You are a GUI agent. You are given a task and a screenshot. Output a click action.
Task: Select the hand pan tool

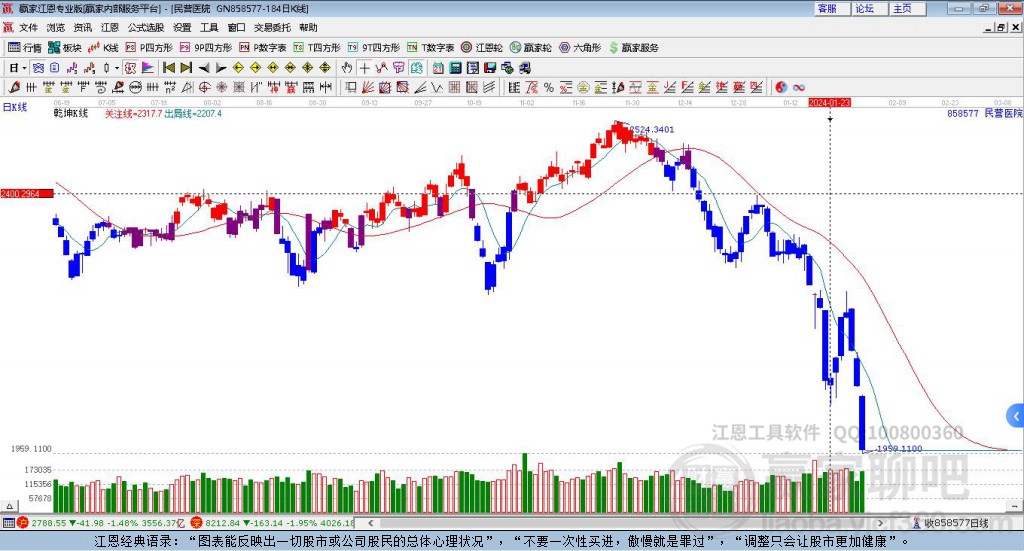pos(347,68)
